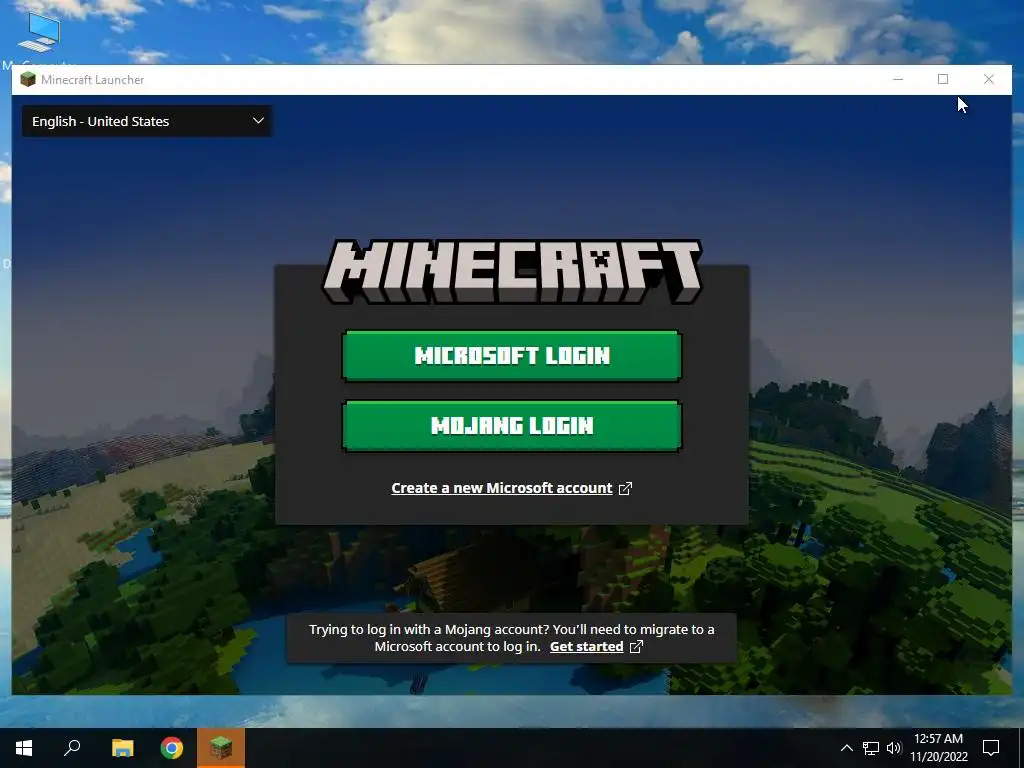Click the Minecraft Launcher title bar icon
The image size is (1024, 768).
[x=27, y=80]
